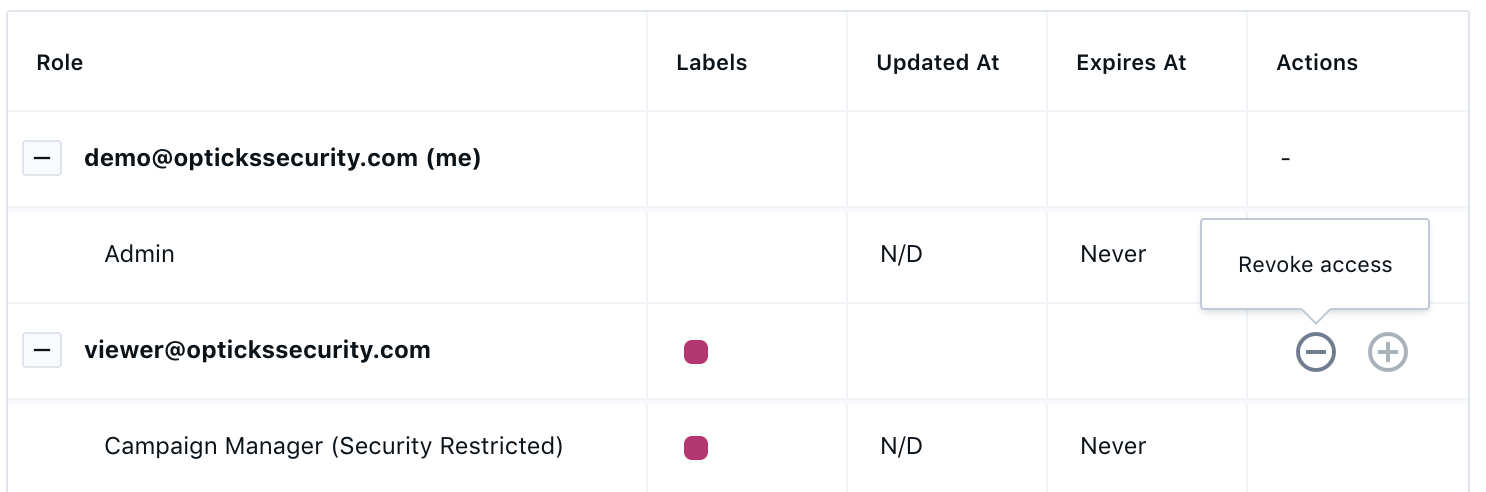The width and height of the screenshot is (1486, 492).
Task: Collapse the viewer@optickssecurity.com user row
Action: pos(42,350)
